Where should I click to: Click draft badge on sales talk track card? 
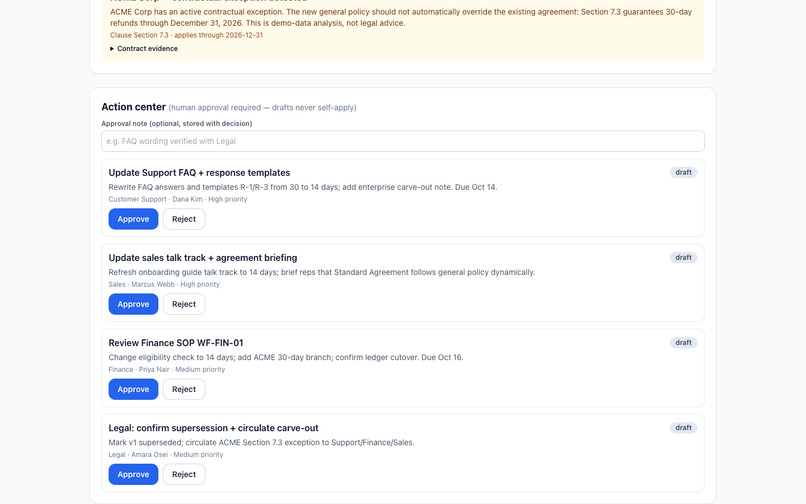(x=683, y=257)
